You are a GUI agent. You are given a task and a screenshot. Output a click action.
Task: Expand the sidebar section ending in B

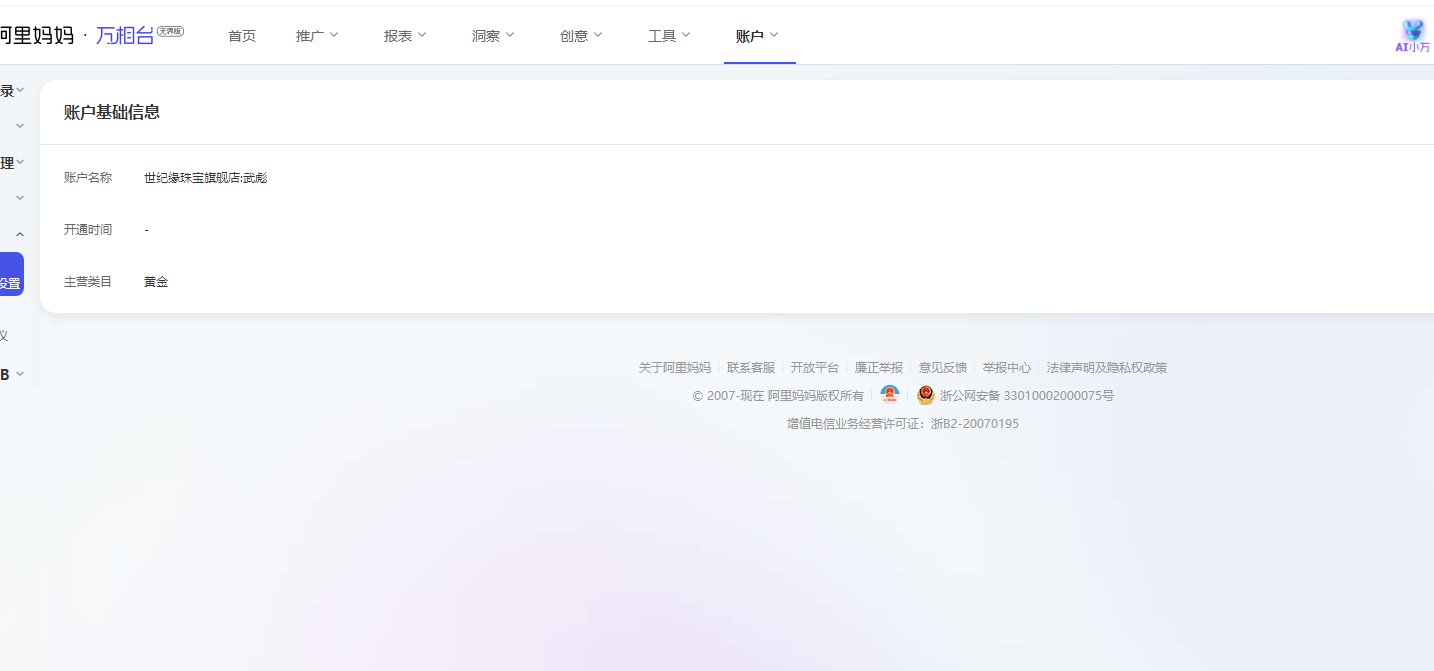pyautogui.click(x=12, y=374)
